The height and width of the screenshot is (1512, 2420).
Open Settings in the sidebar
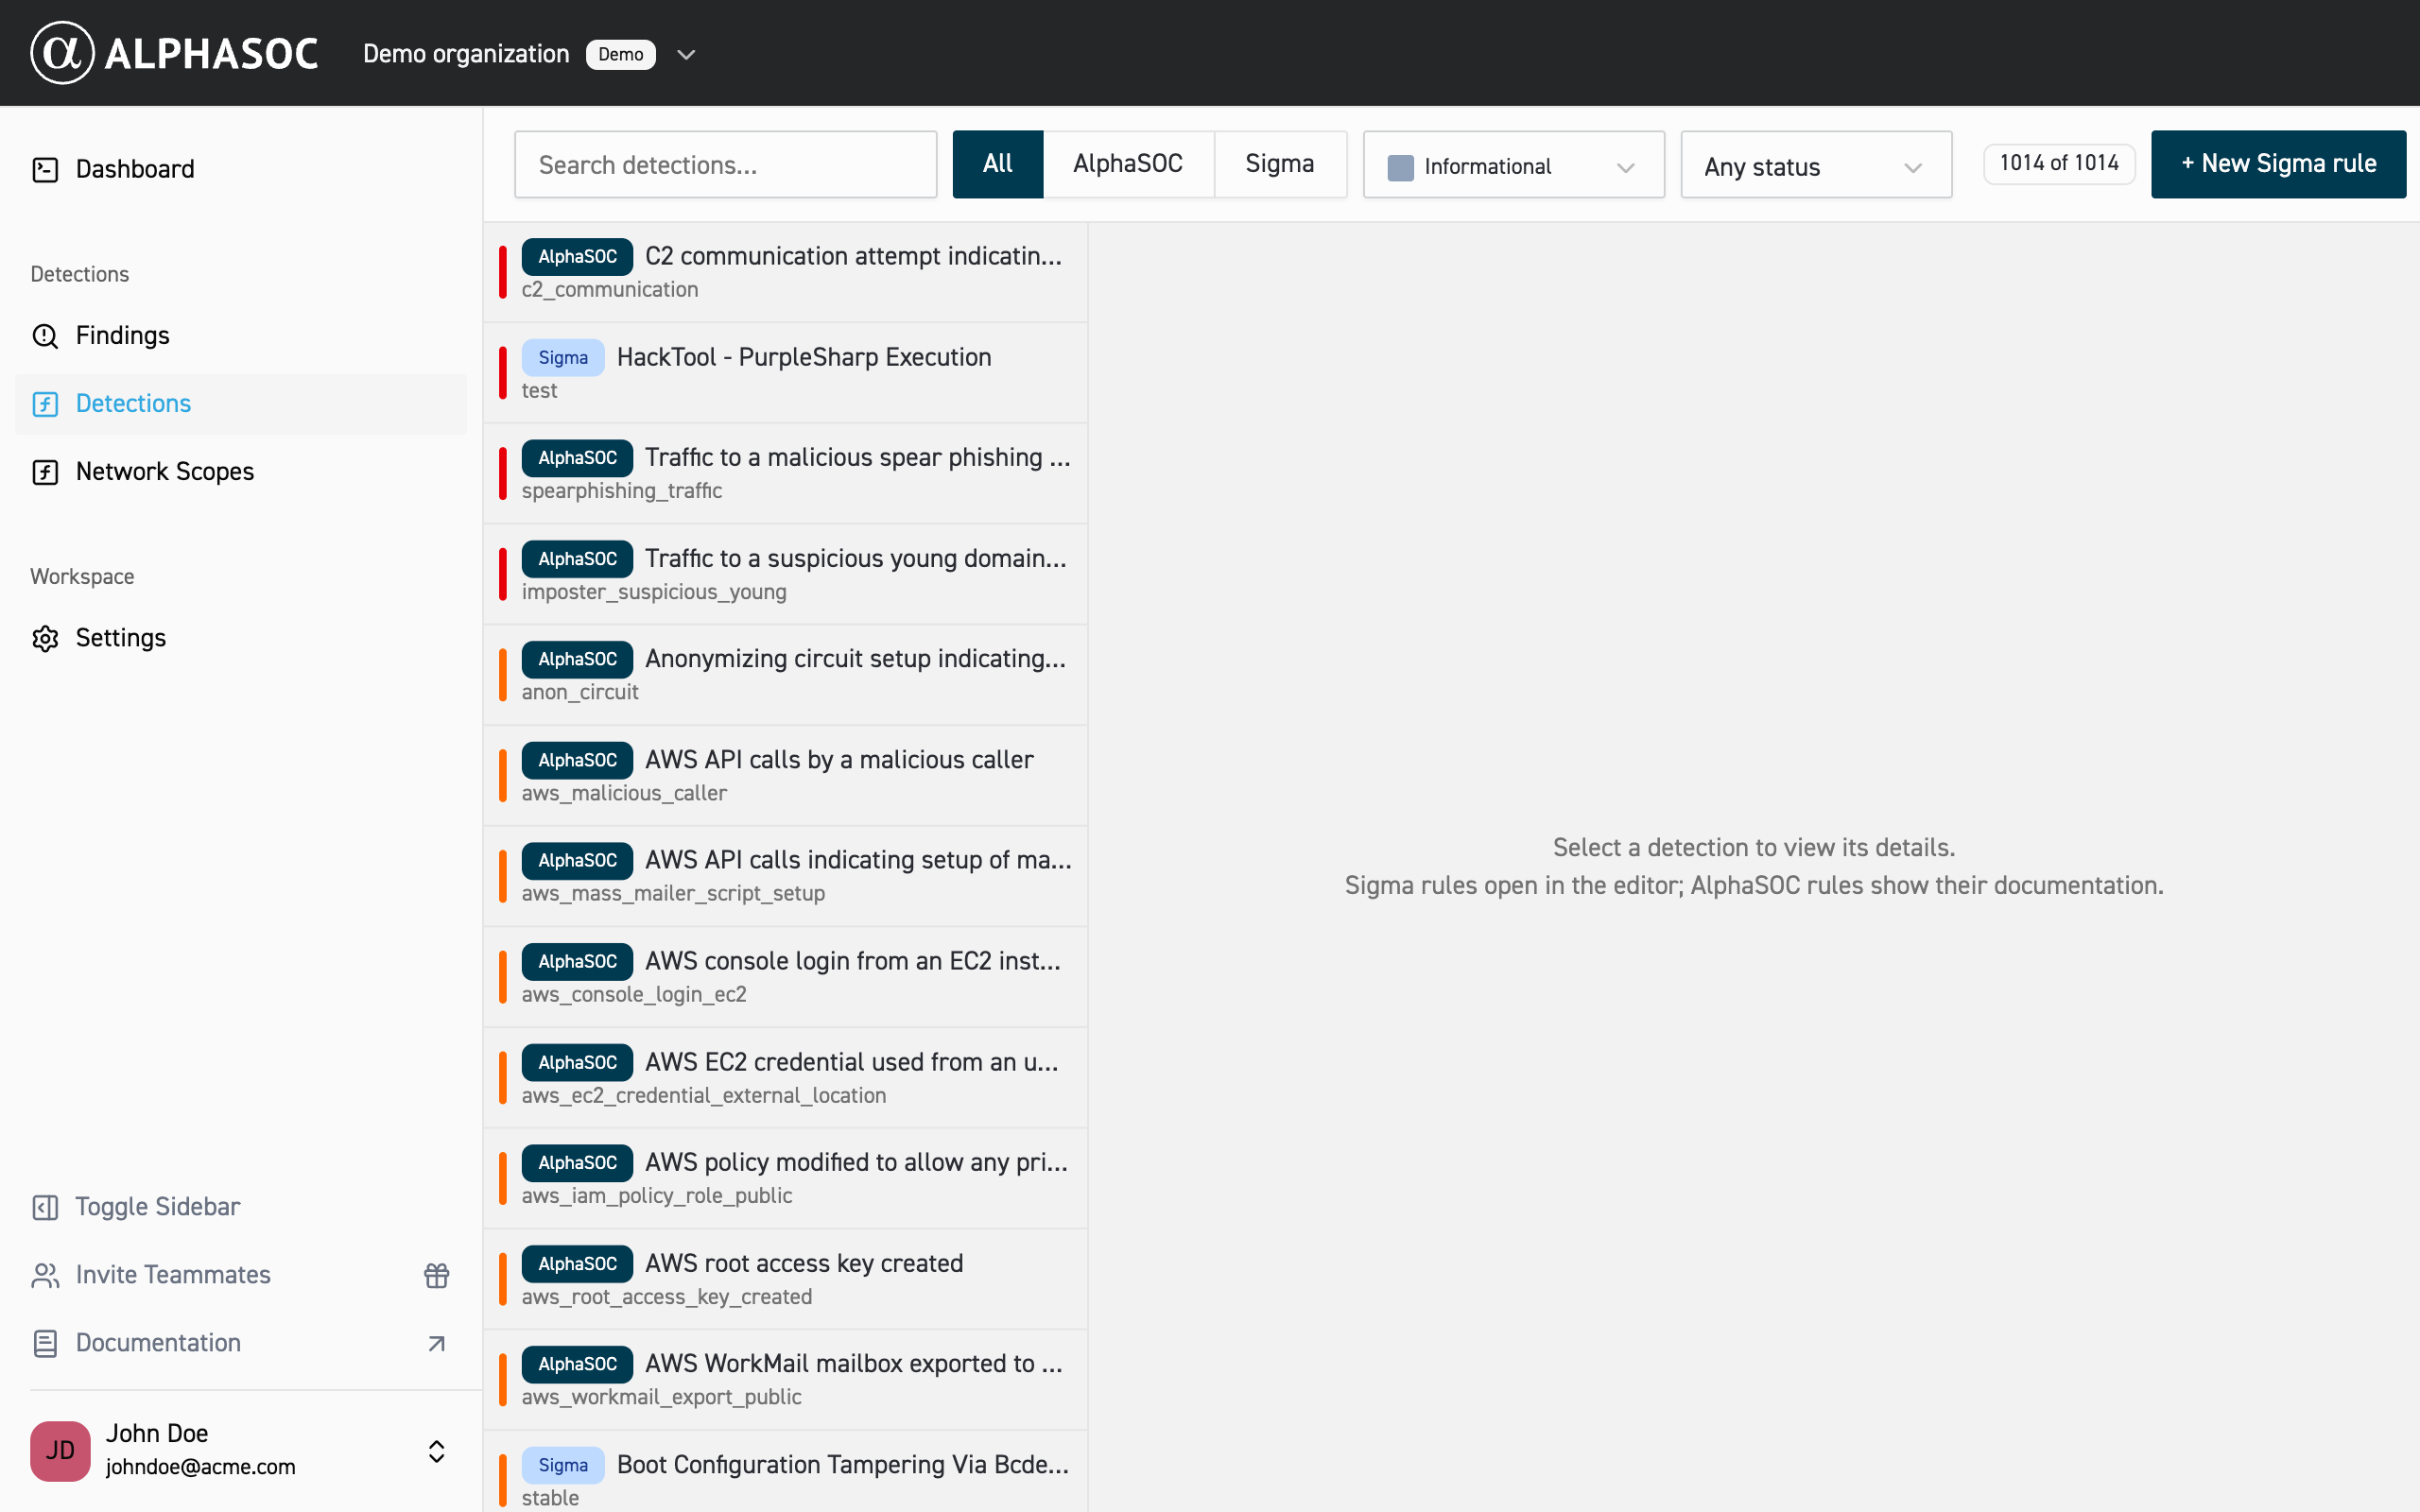[240, 638]
